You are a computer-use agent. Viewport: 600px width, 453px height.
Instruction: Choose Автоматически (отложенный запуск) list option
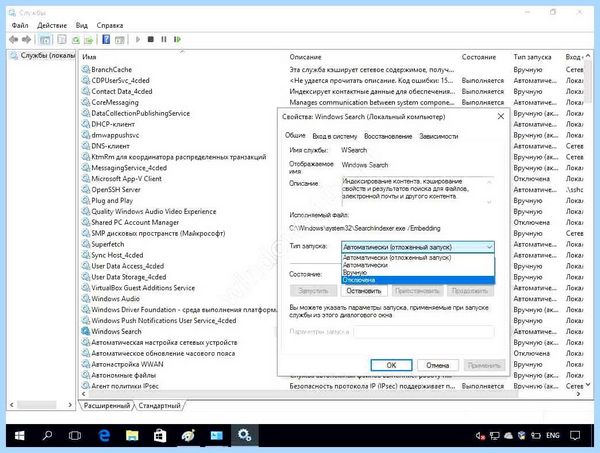pos(417,257)
